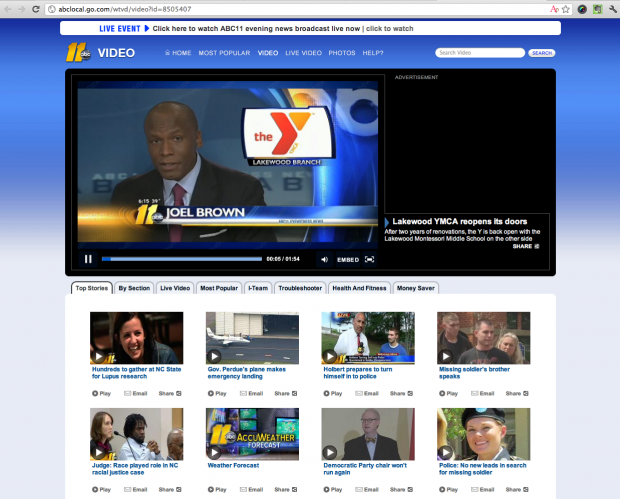The width and height of the screenshot is (620, 499).
Task: Click Share under Missing soldier's brother story
Action: pos(517,393)
